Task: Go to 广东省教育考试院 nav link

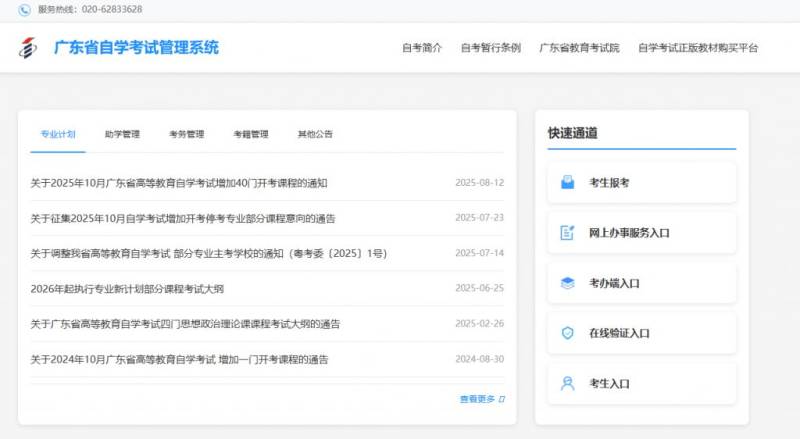Action: 579,48
